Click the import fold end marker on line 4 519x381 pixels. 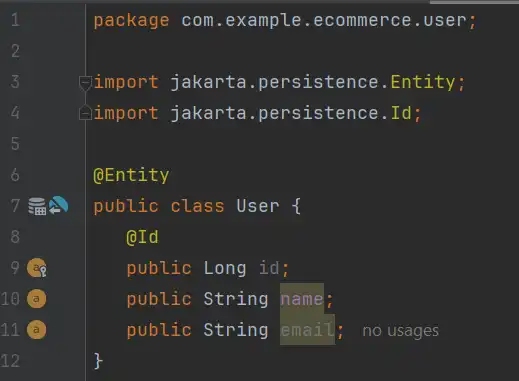[x=85, y=113]
